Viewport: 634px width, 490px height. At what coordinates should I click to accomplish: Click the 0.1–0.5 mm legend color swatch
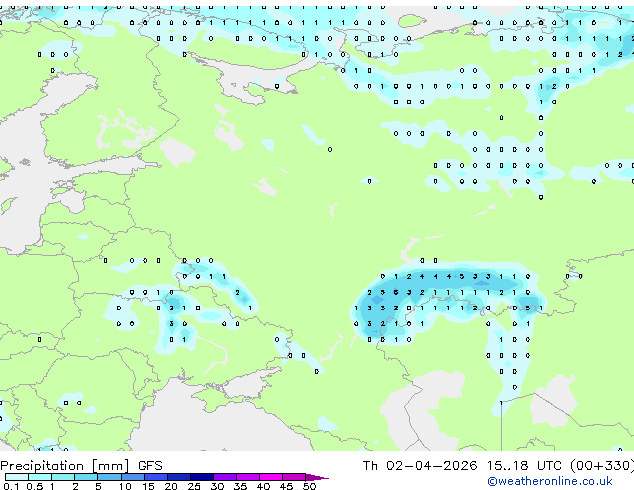pos(17,477)
